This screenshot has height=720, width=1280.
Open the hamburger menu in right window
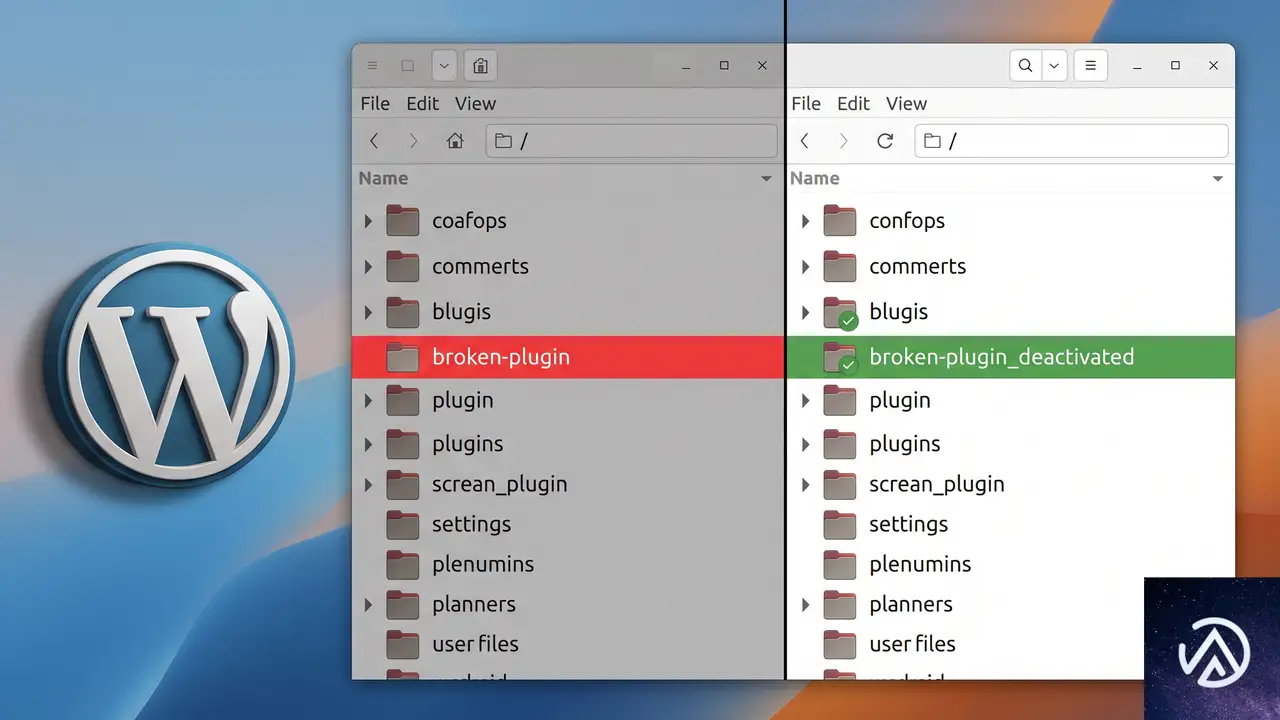(1090, 66)
